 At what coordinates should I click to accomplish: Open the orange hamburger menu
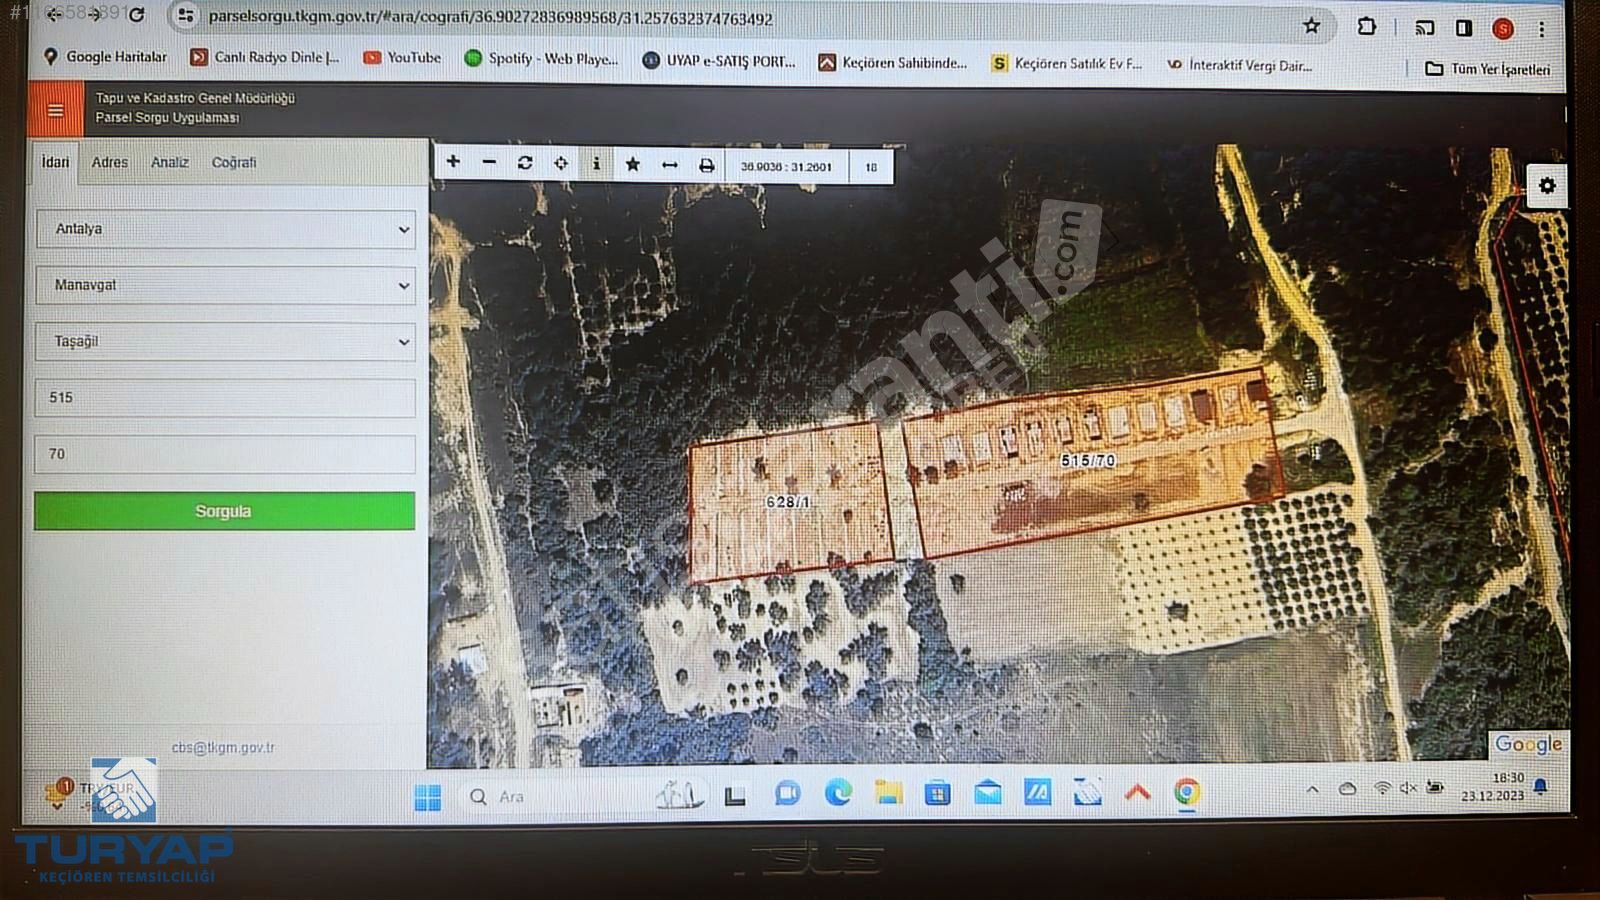click(56, 110)
